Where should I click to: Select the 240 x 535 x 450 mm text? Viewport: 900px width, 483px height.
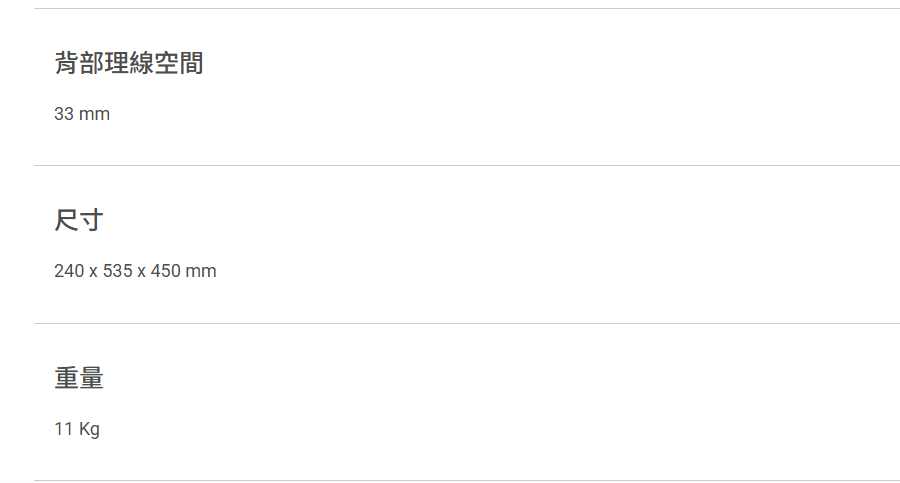coord(135,271)
